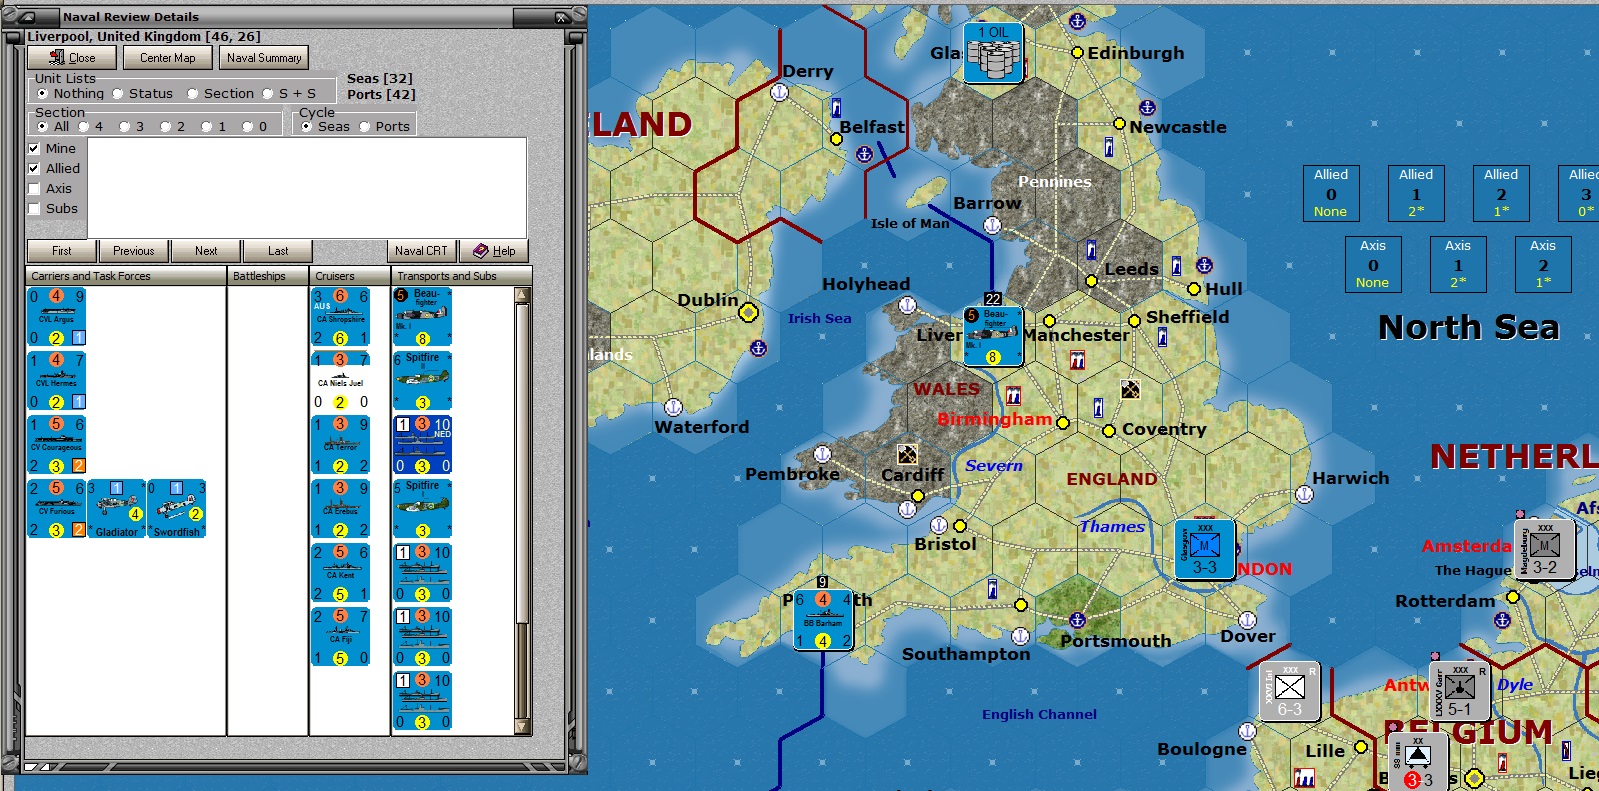Select the 5 Spitfire fighter counter
The height and width of the screenshot is (791, 1599).
pos(422,509)
